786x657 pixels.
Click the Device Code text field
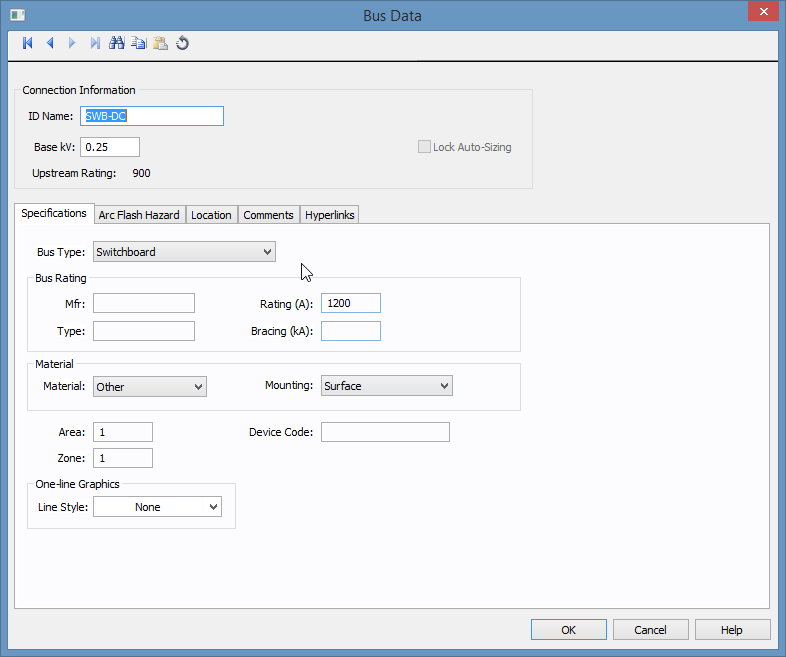(x=385, y=432)
